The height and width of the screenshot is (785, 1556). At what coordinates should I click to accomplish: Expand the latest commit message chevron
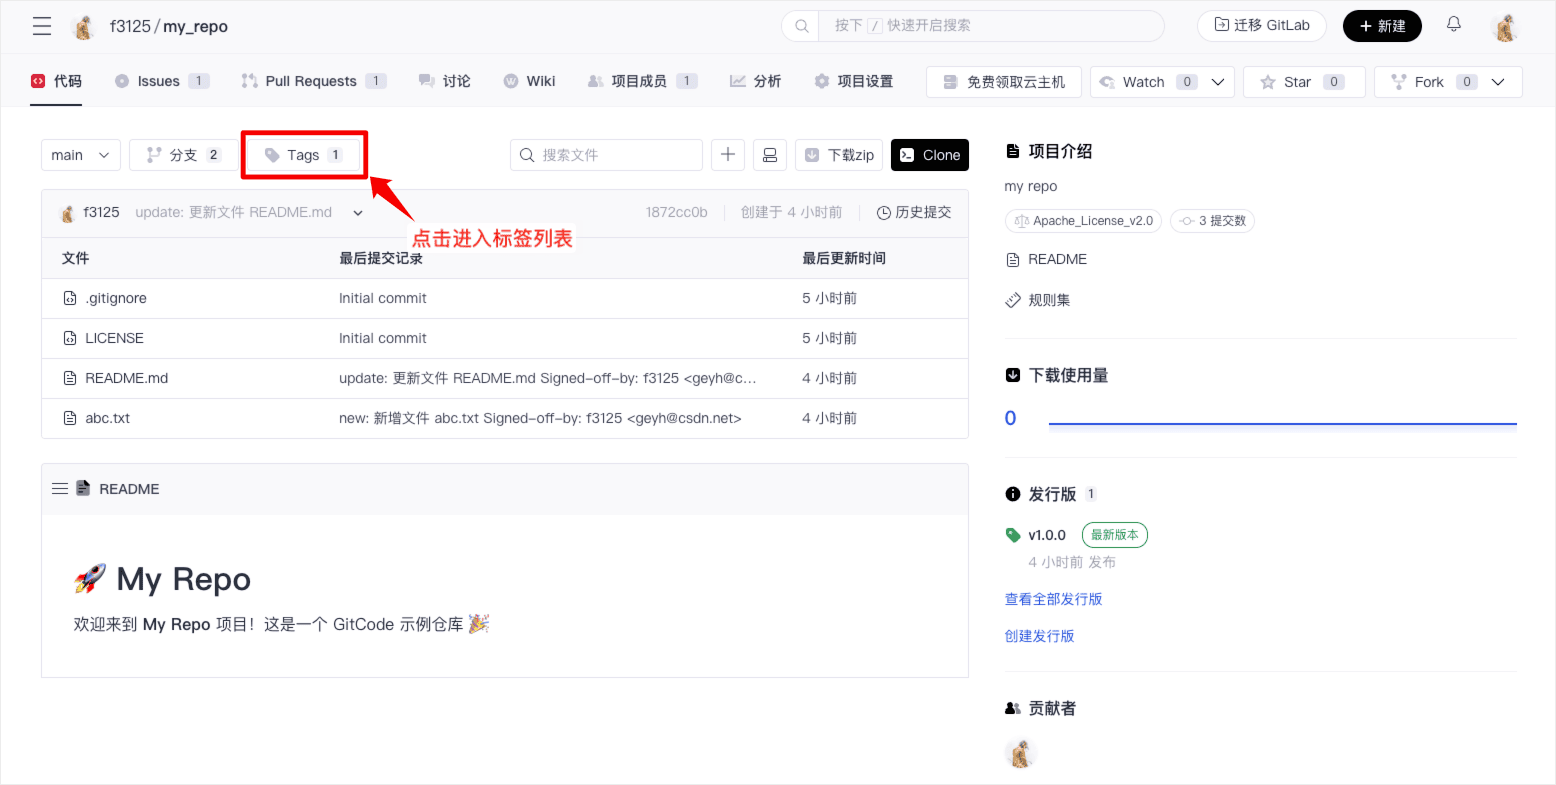[358, 213]
